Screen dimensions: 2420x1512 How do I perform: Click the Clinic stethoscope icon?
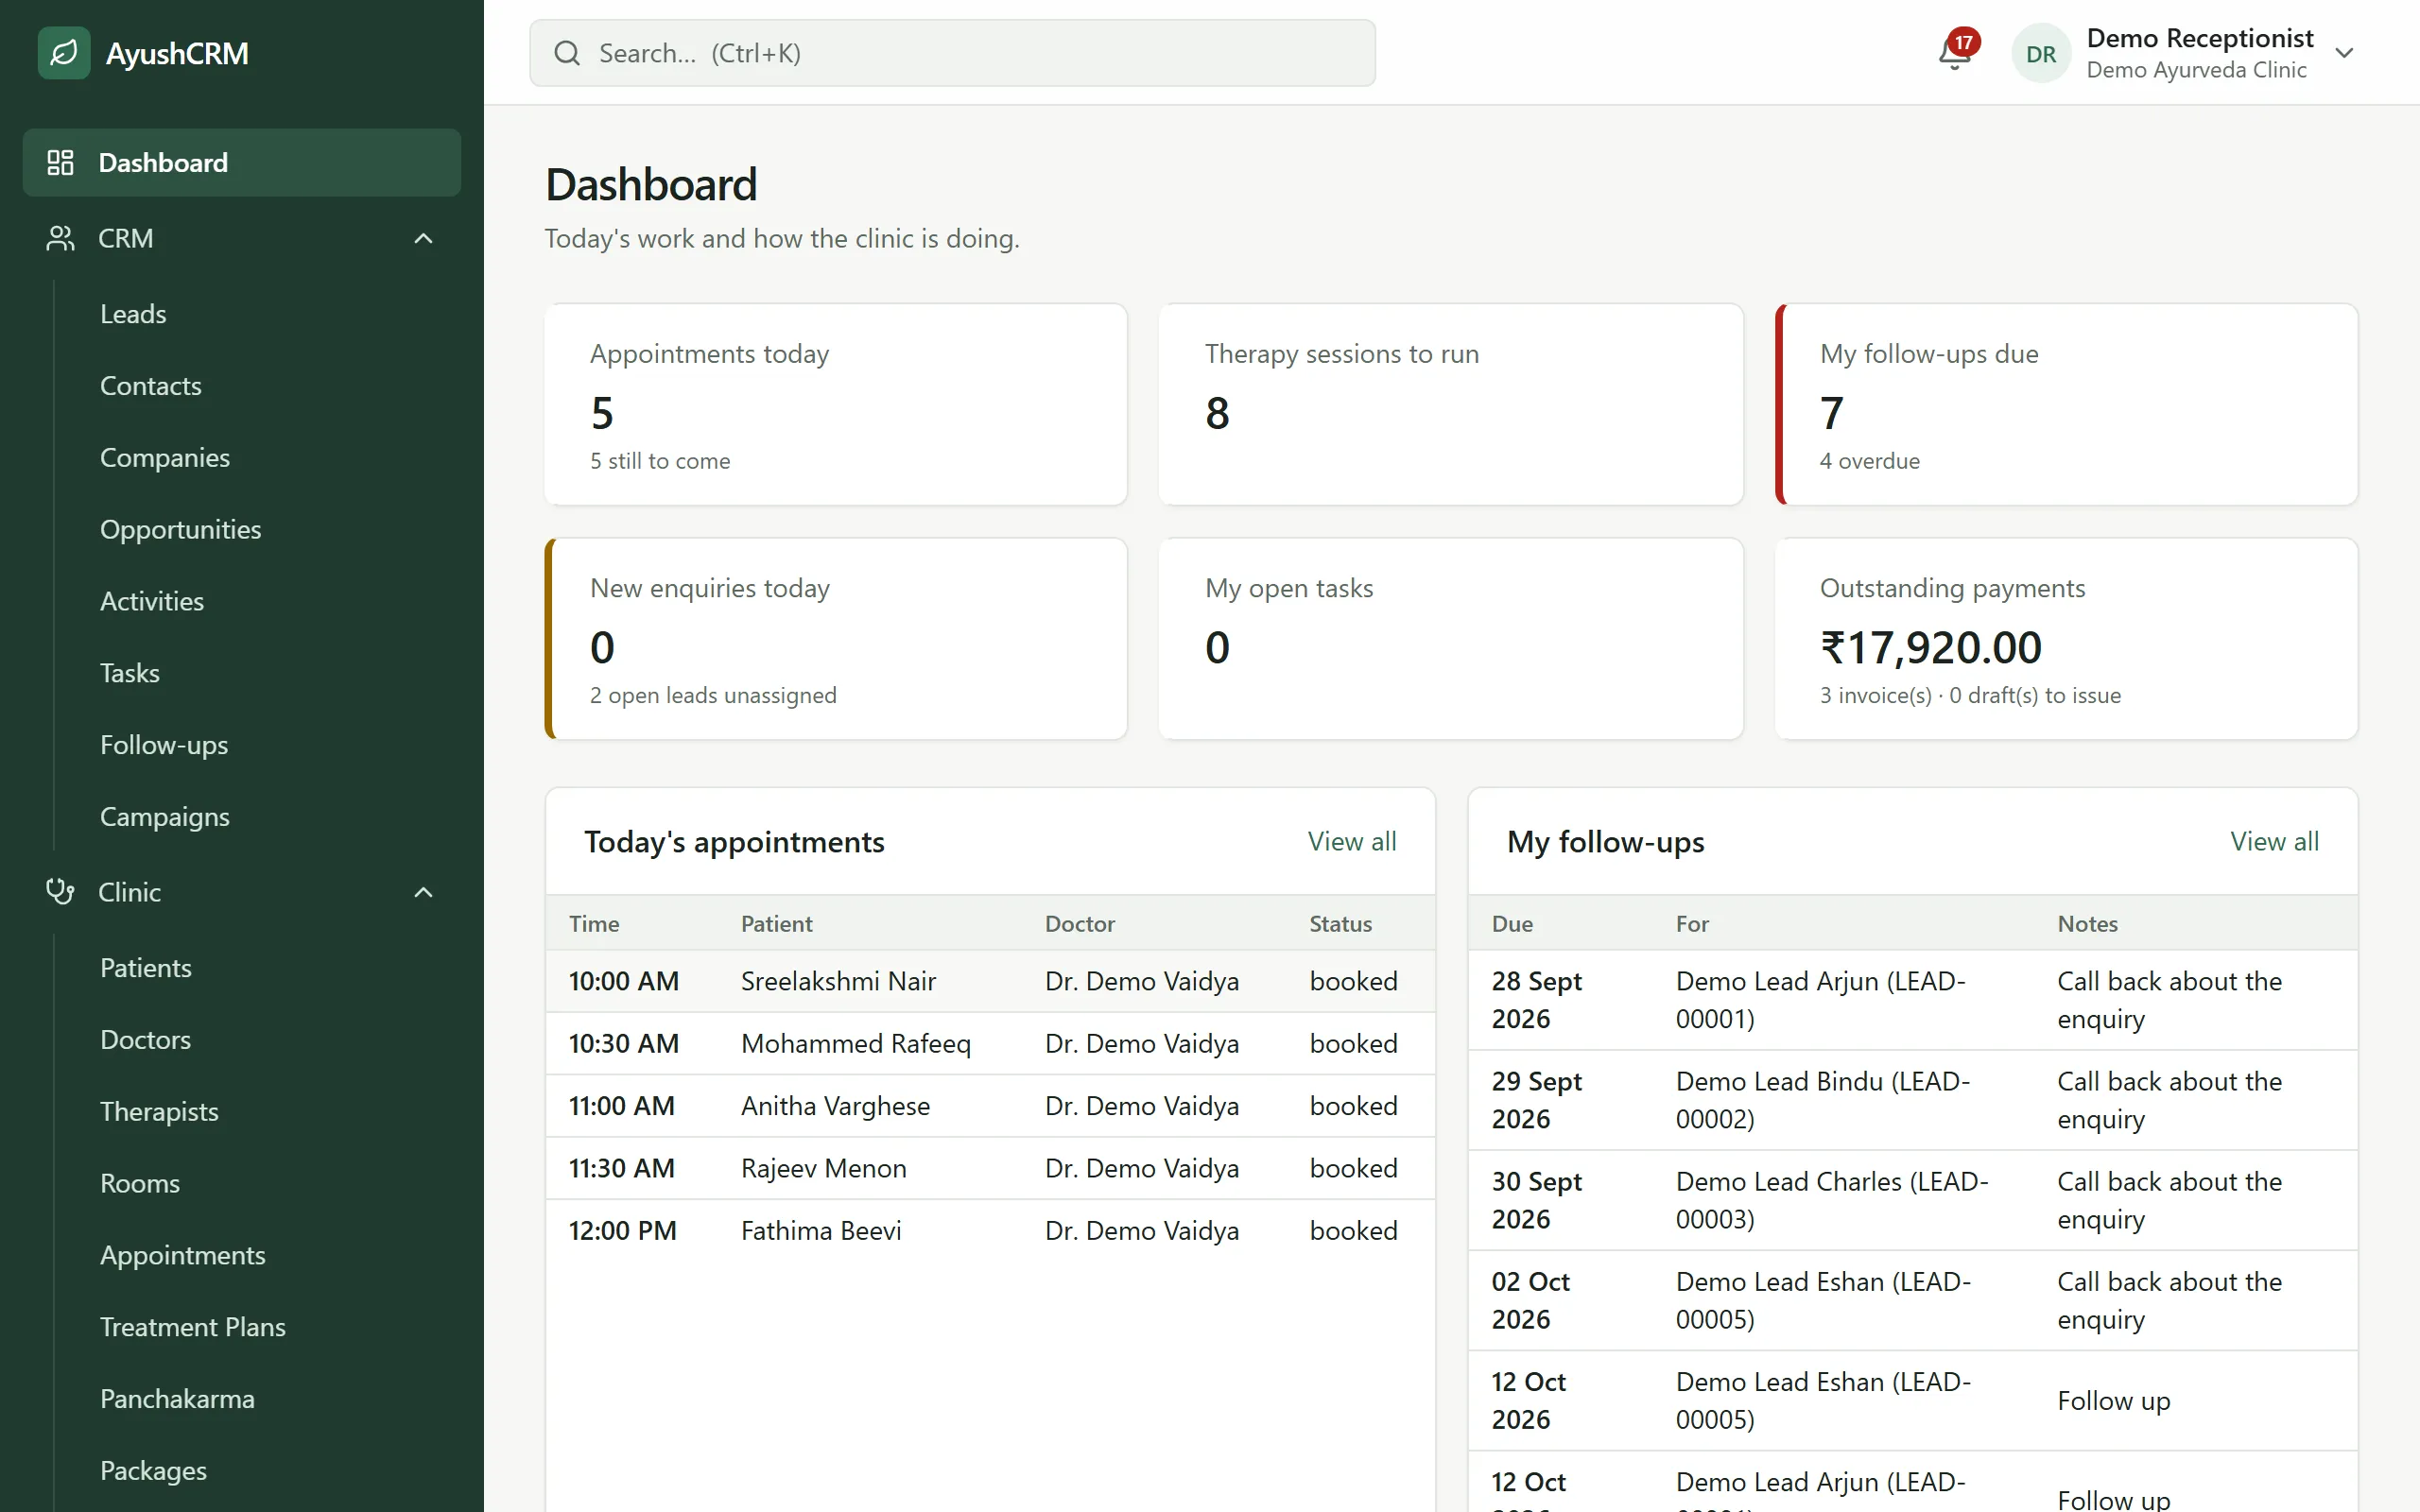[x=61, y=891]
